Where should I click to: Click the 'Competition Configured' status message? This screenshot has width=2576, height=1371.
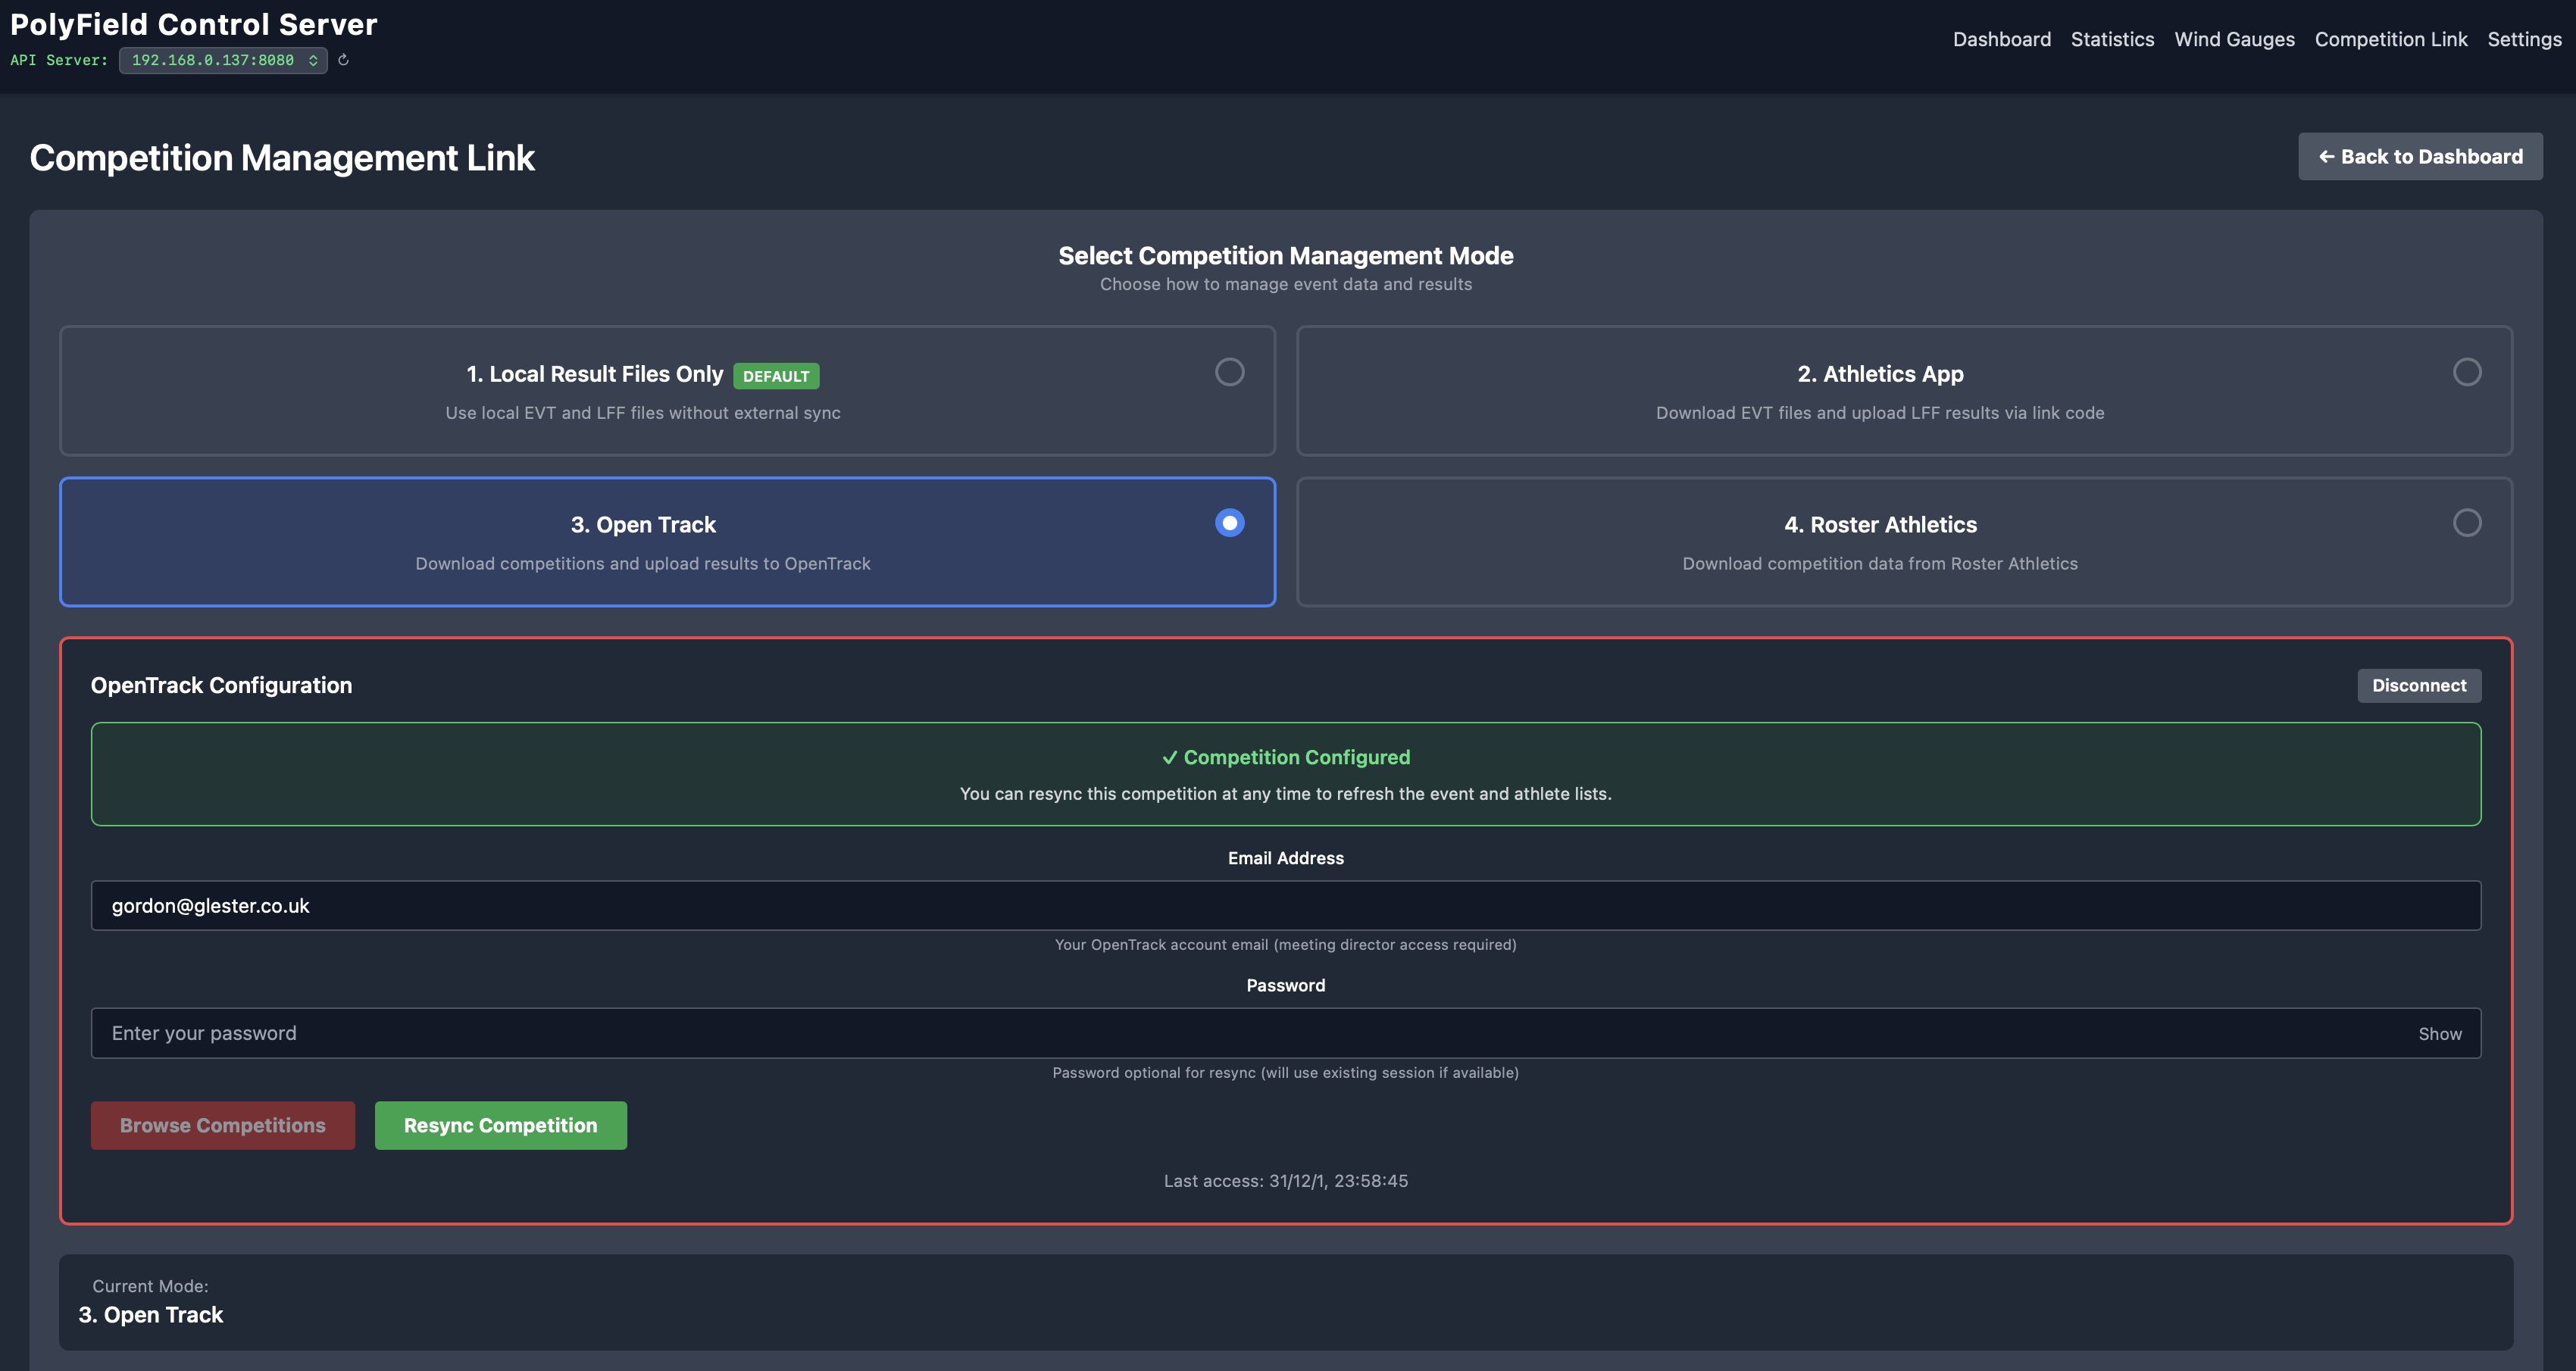[1285, 757]
